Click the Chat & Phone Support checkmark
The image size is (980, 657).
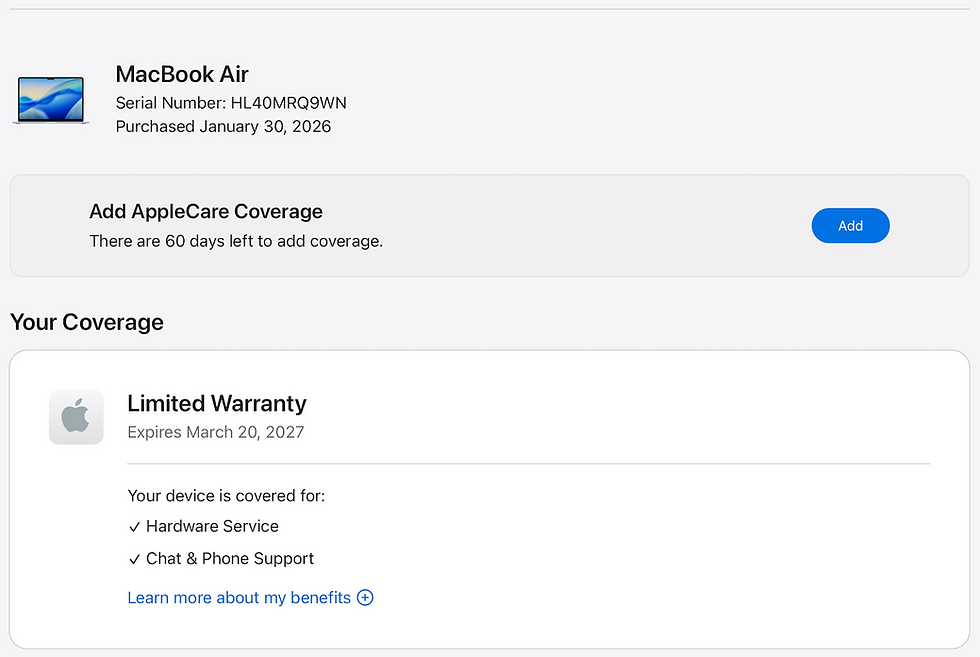134,559
